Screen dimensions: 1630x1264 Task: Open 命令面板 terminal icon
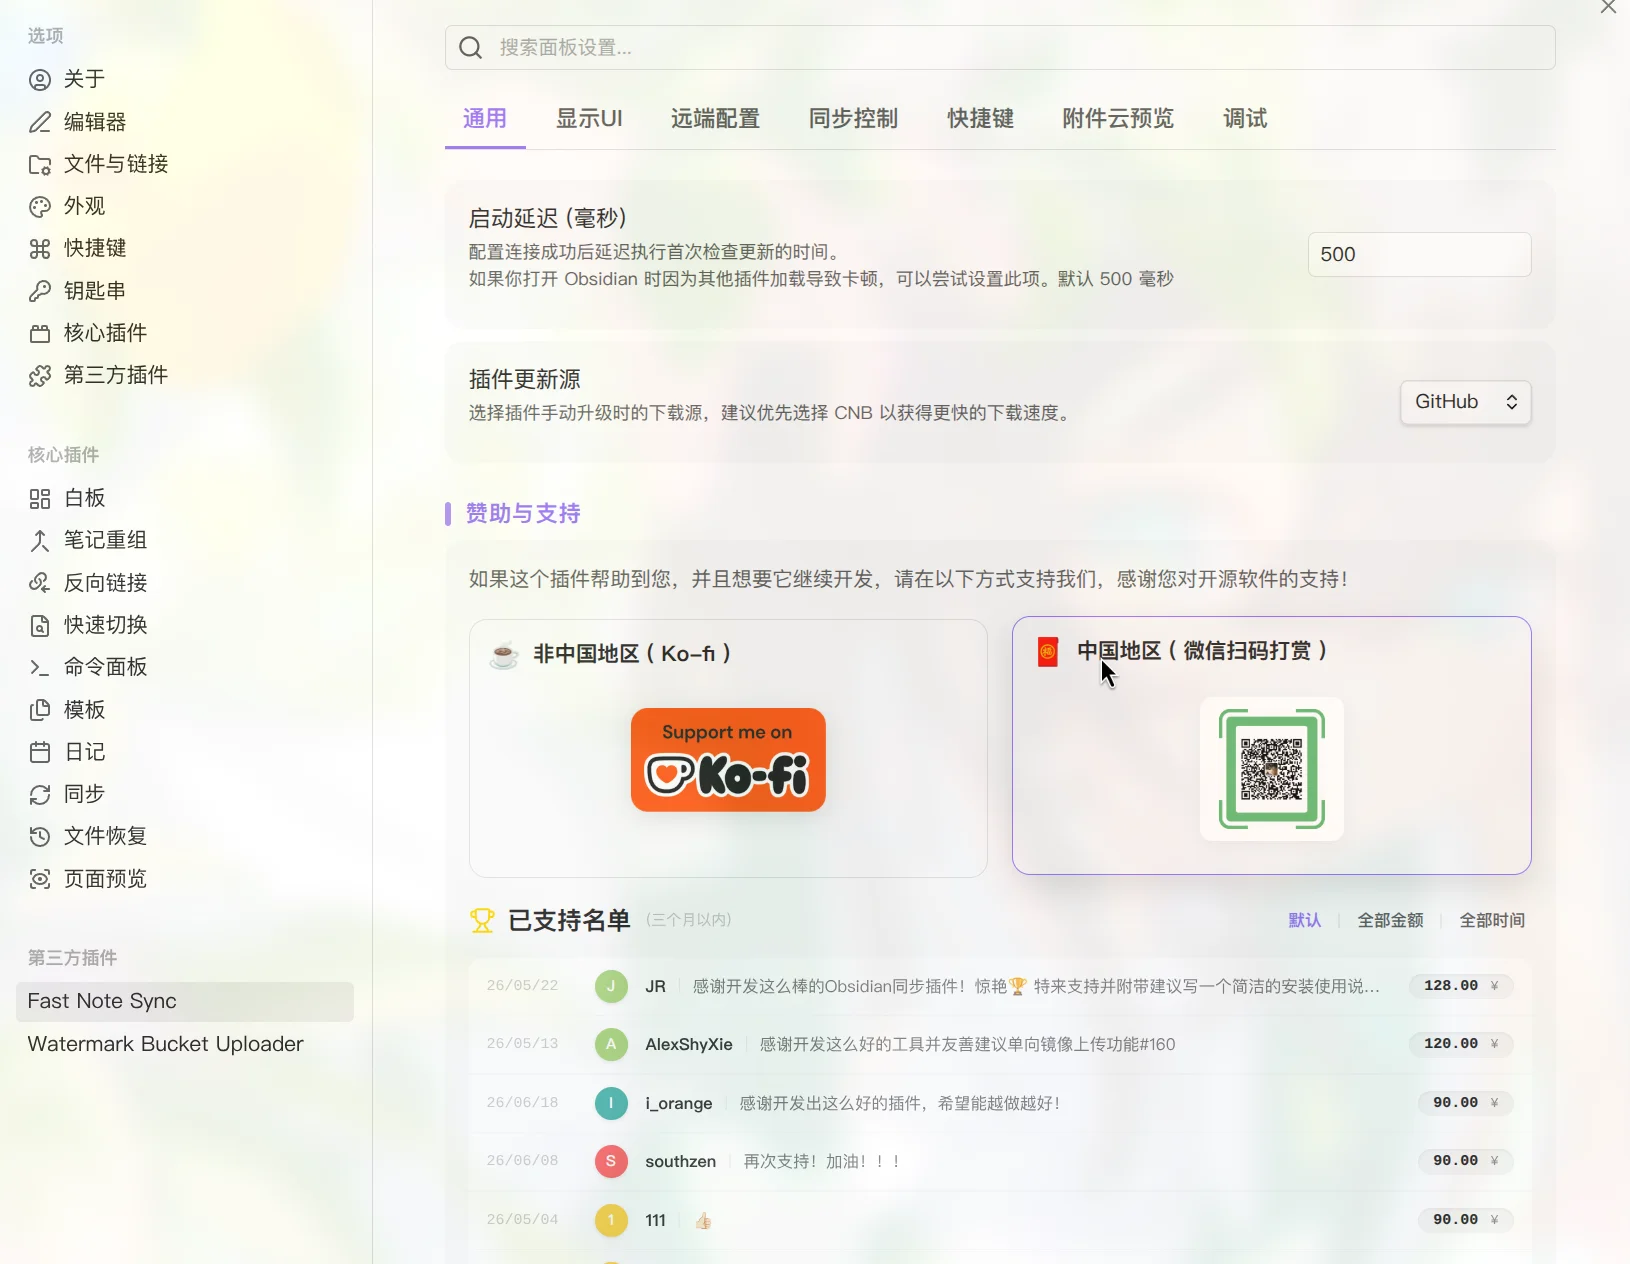[x=40, y=668]
